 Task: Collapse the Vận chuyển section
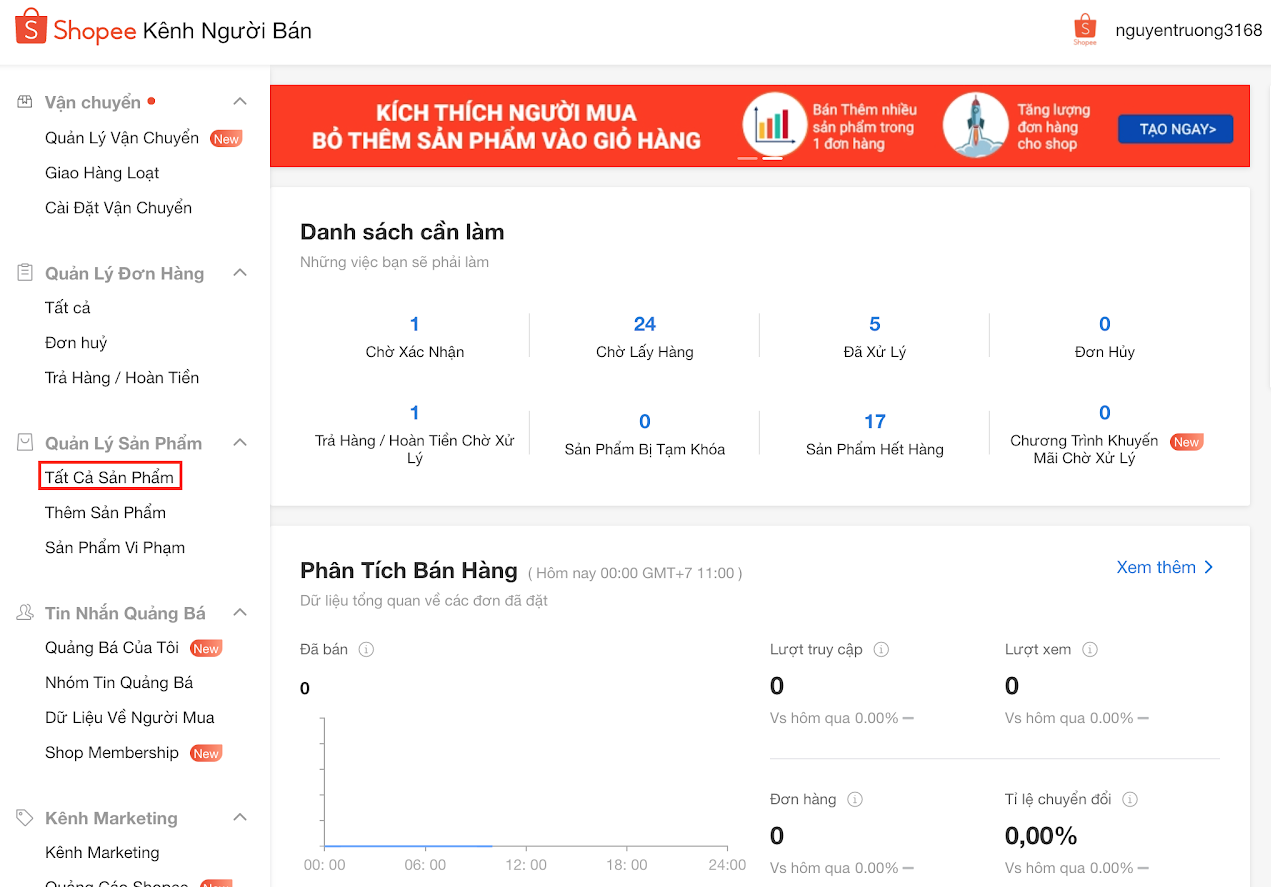pos(240,102)
